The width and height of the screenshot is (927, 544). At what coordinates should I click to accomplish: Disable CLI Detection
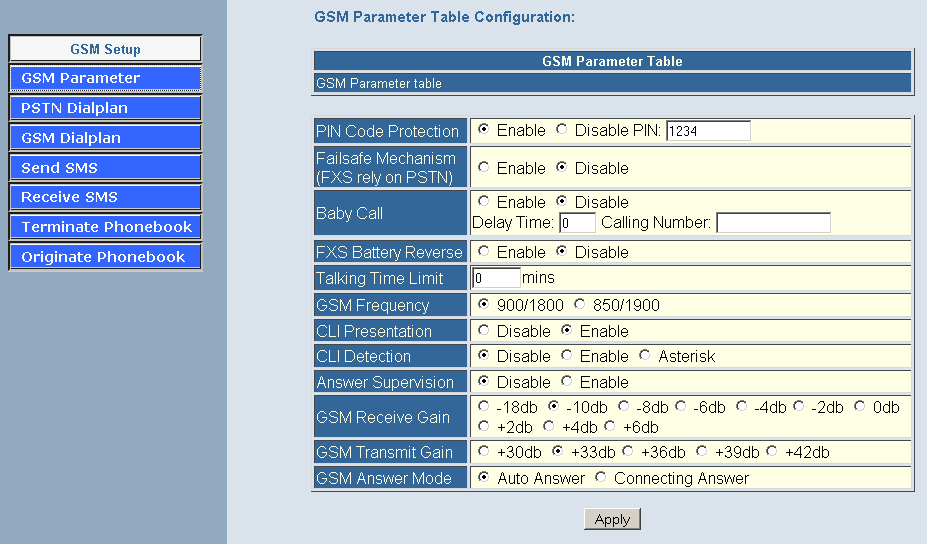[x=484, y=355]
